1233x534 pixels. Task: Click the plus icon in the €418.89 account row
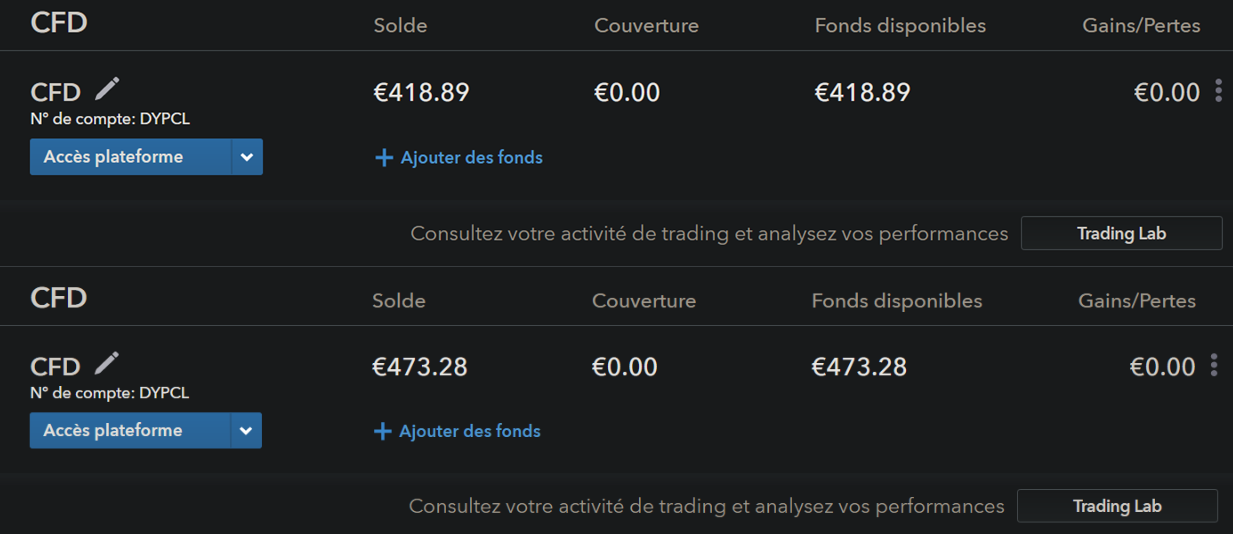click(x=383, y=158)
